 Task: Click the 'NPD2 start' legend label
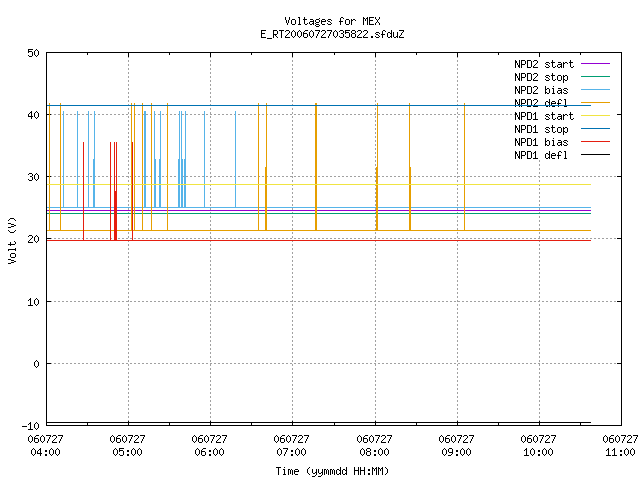tap(544, 64)
